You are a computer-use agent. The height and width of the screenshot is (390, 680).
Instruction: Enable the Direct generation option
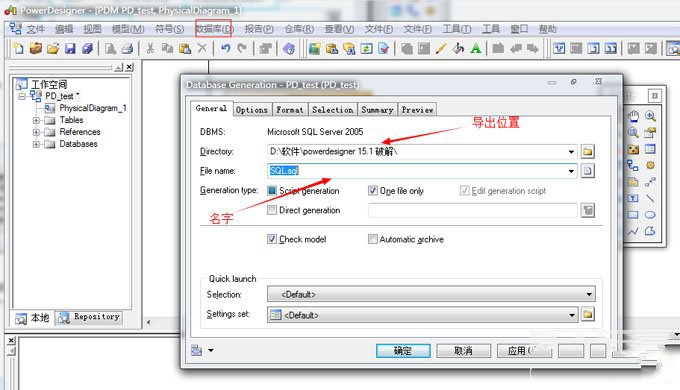tap(272, 210)
